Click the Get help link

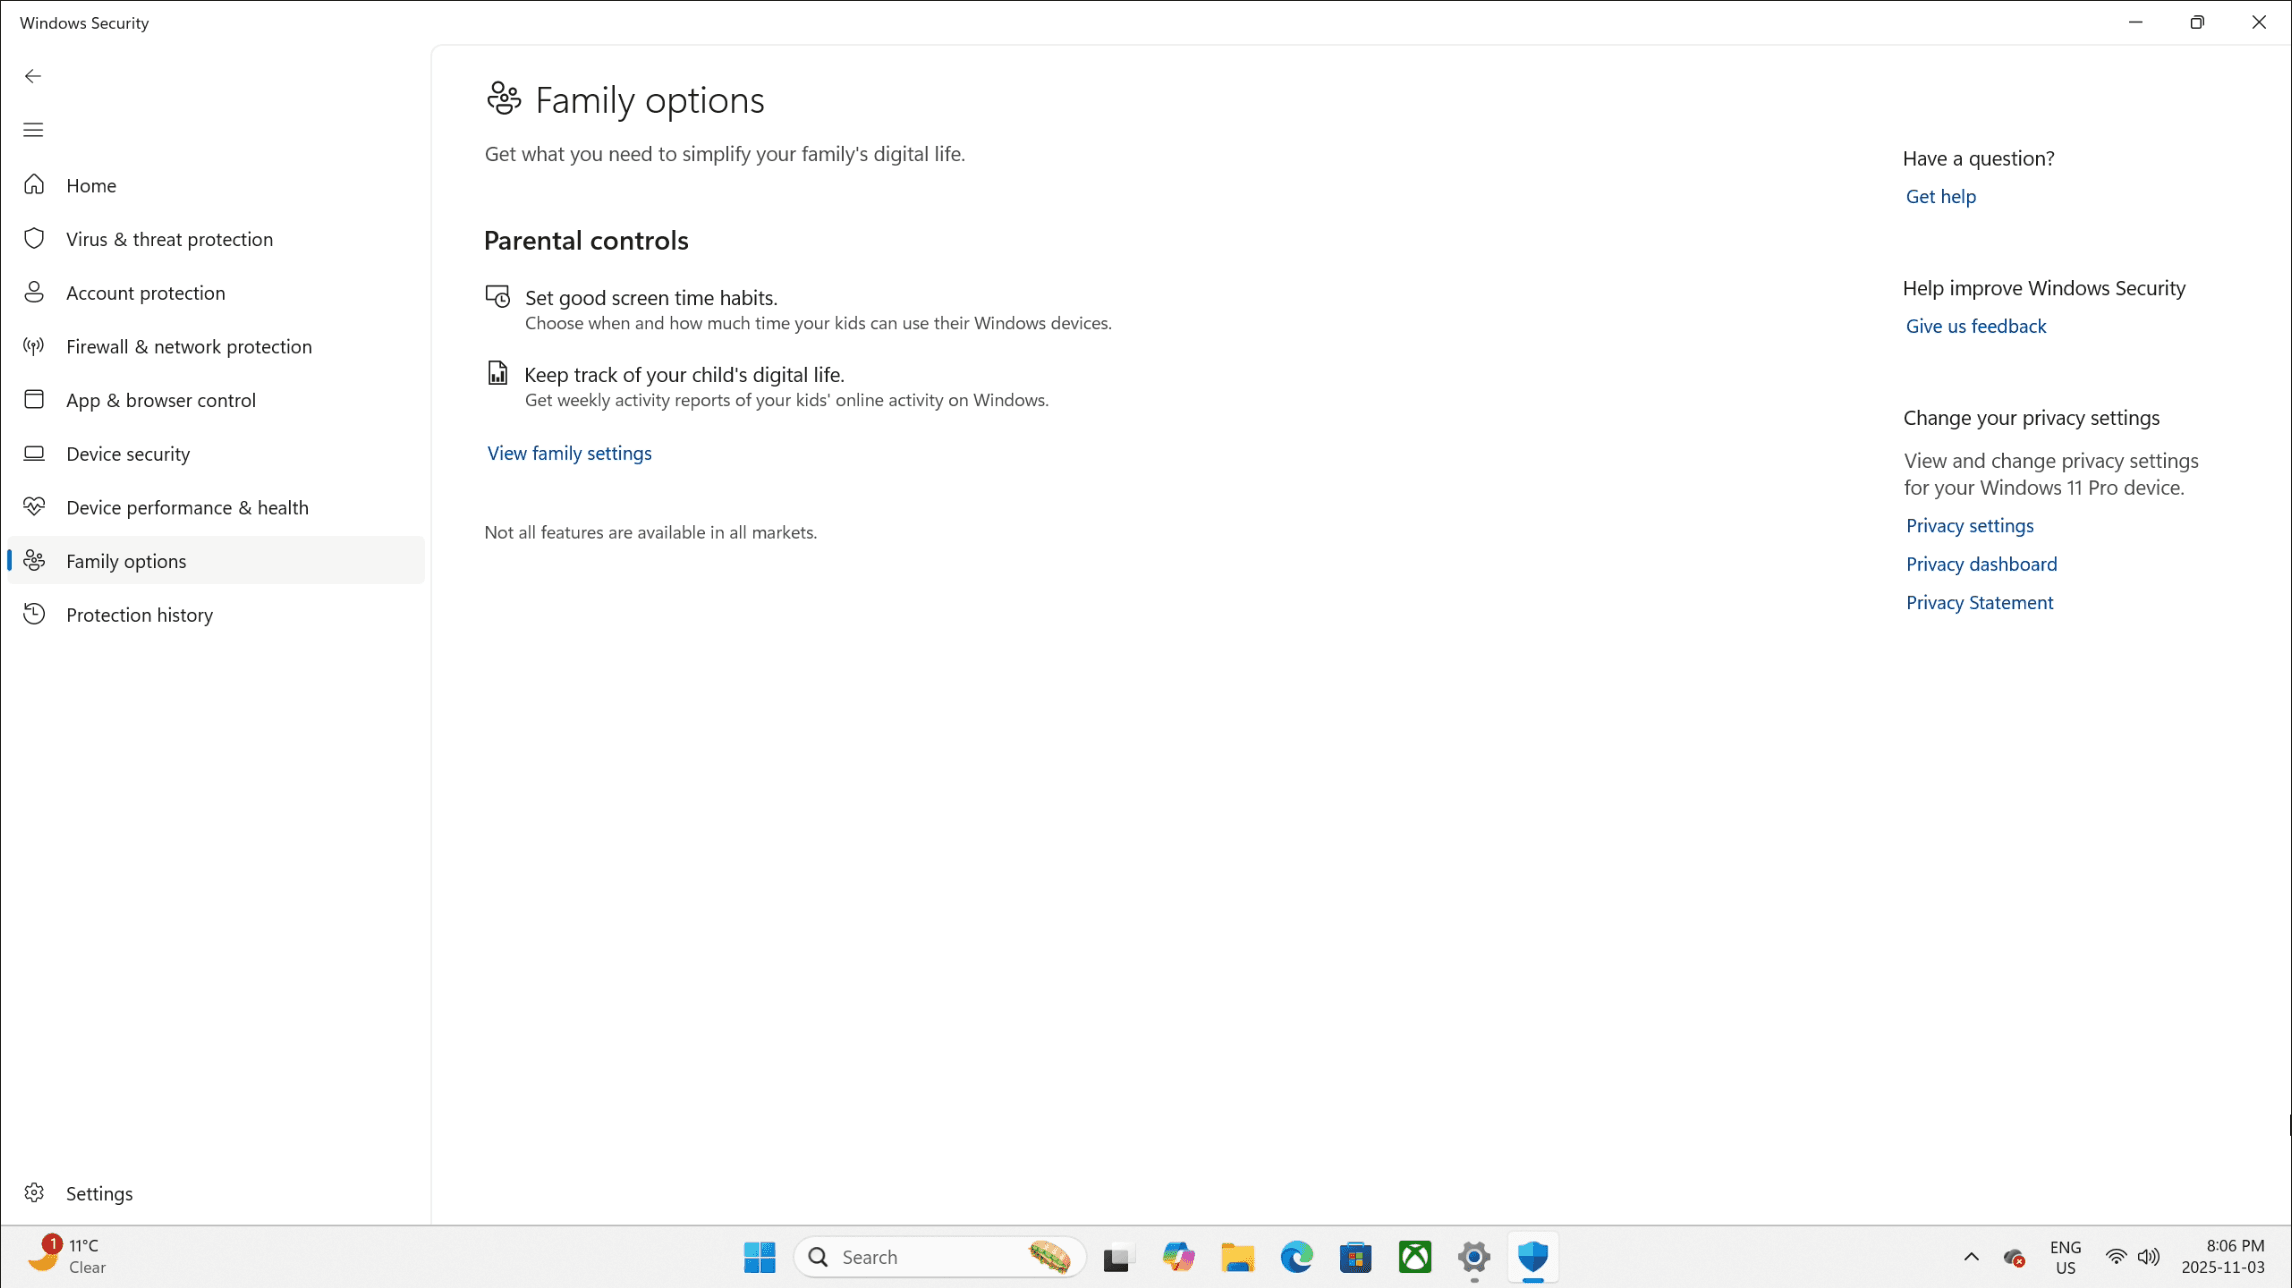(1940, 196)
